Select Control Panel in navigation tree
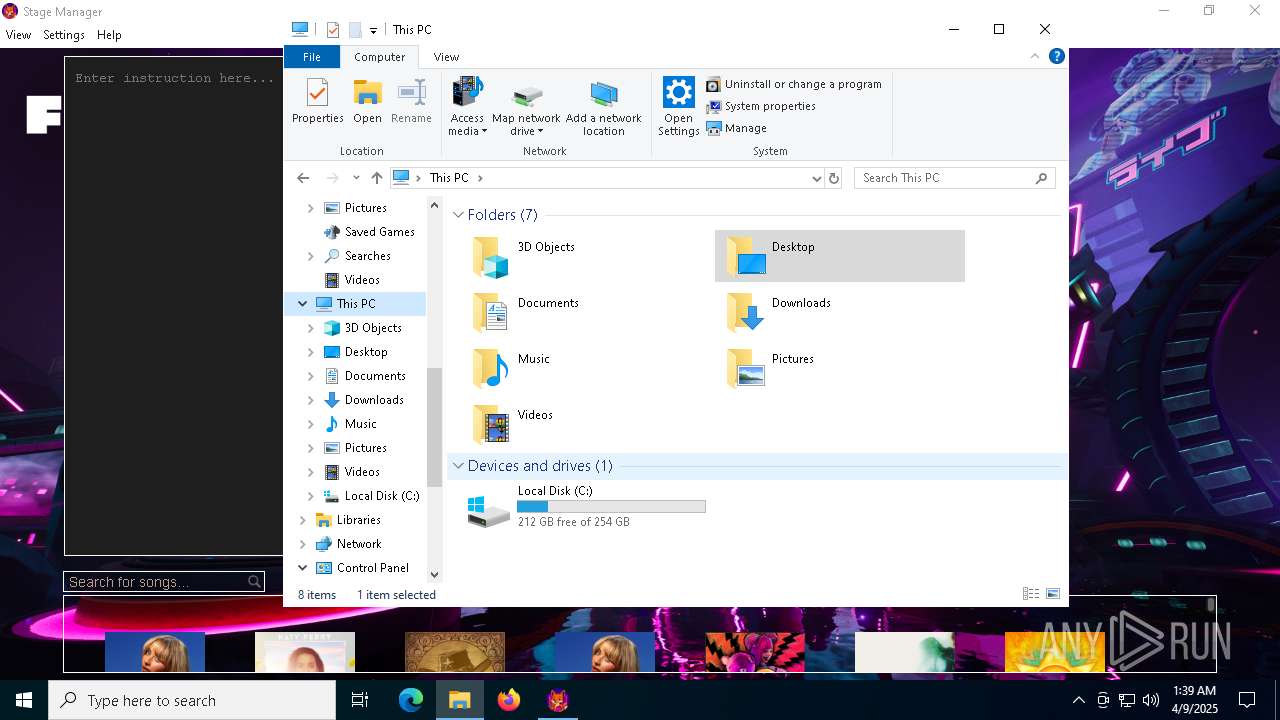This screenshot has height=720, width=1280. 372,568
